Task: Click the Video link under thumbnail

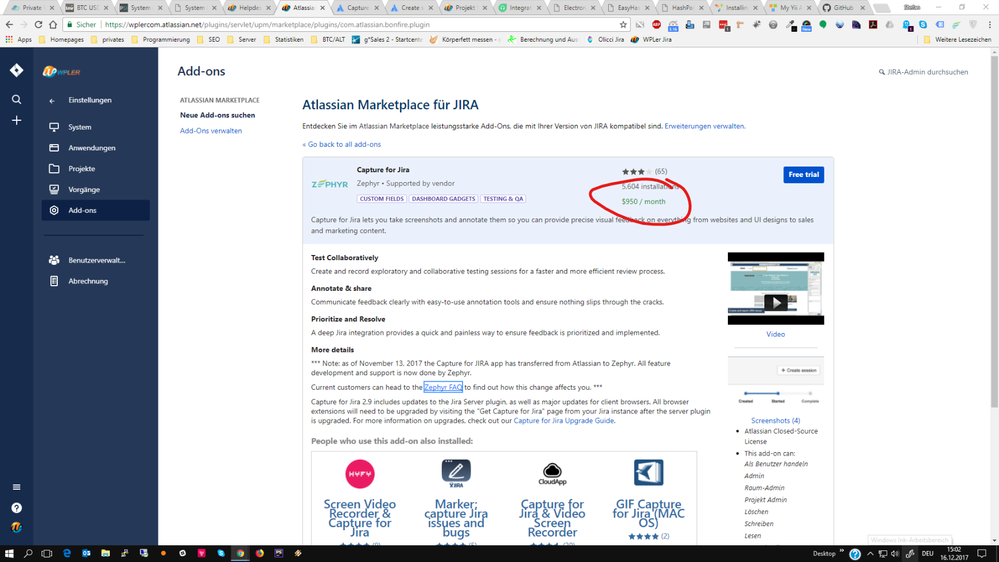Action: pyautogui.click(x=775, y=334)
